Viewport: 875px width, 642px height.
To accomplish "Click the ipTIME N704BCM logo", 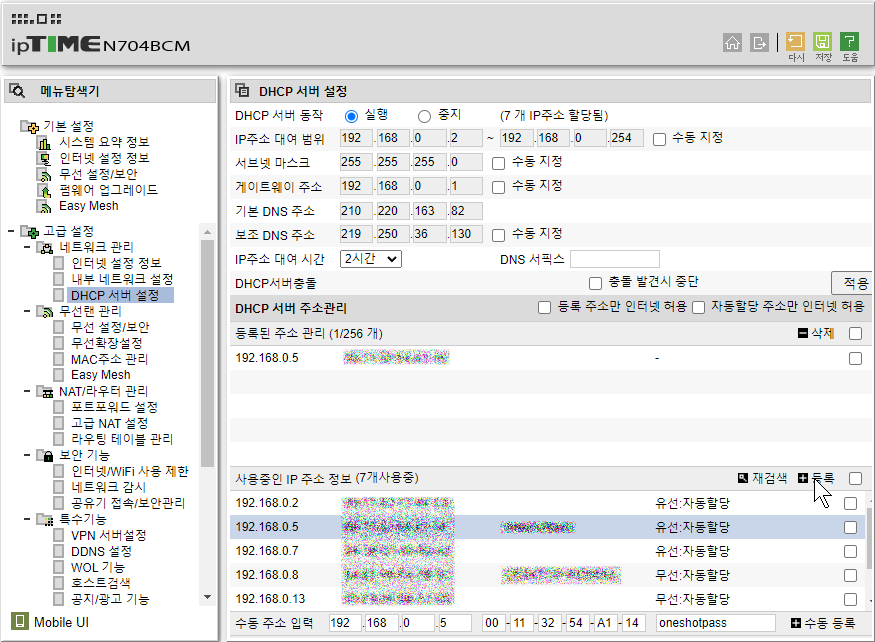I will (x=100, y=44).
